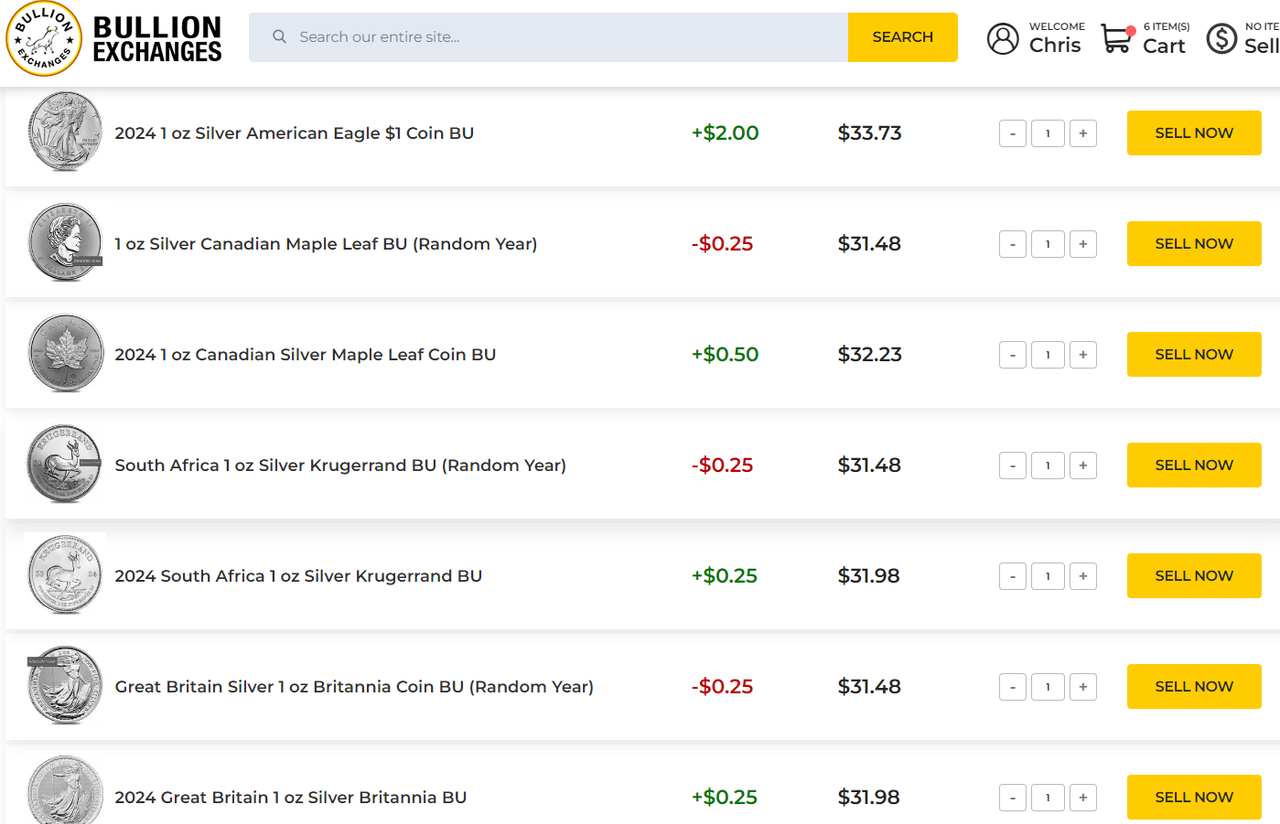Click quantity field for 2024 Silver Britannia

[1048, 798]
